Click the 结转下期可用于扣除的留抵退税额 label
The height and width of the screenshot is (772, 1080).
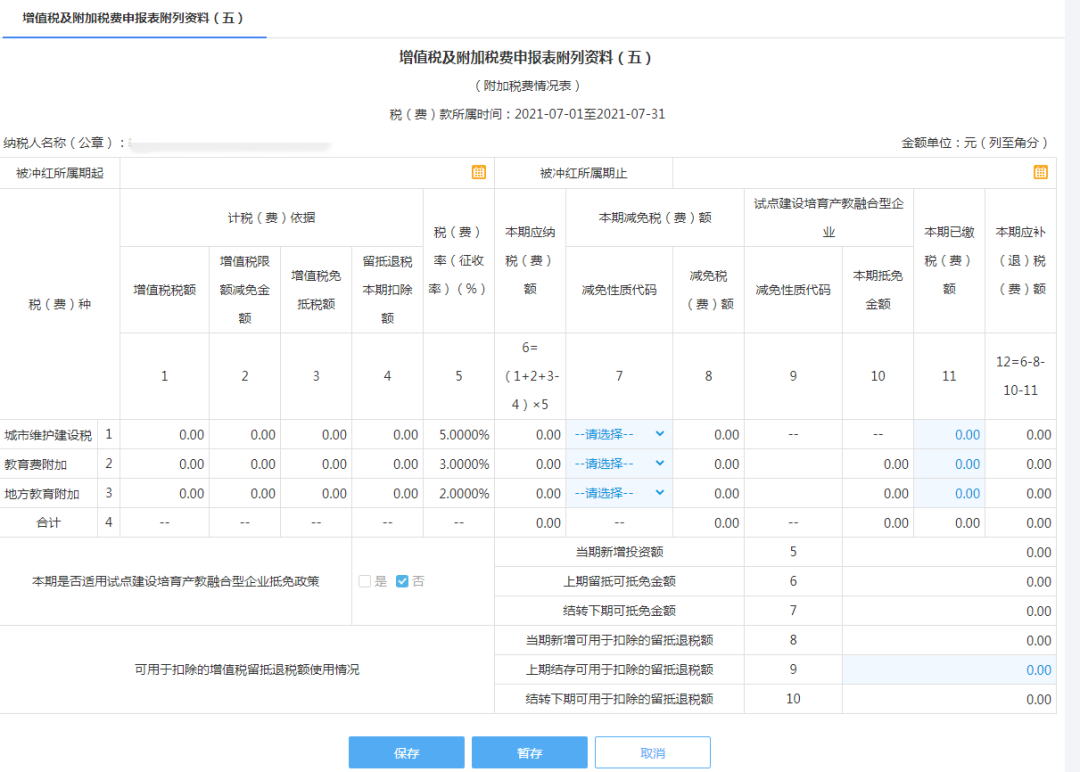(619, 698)
